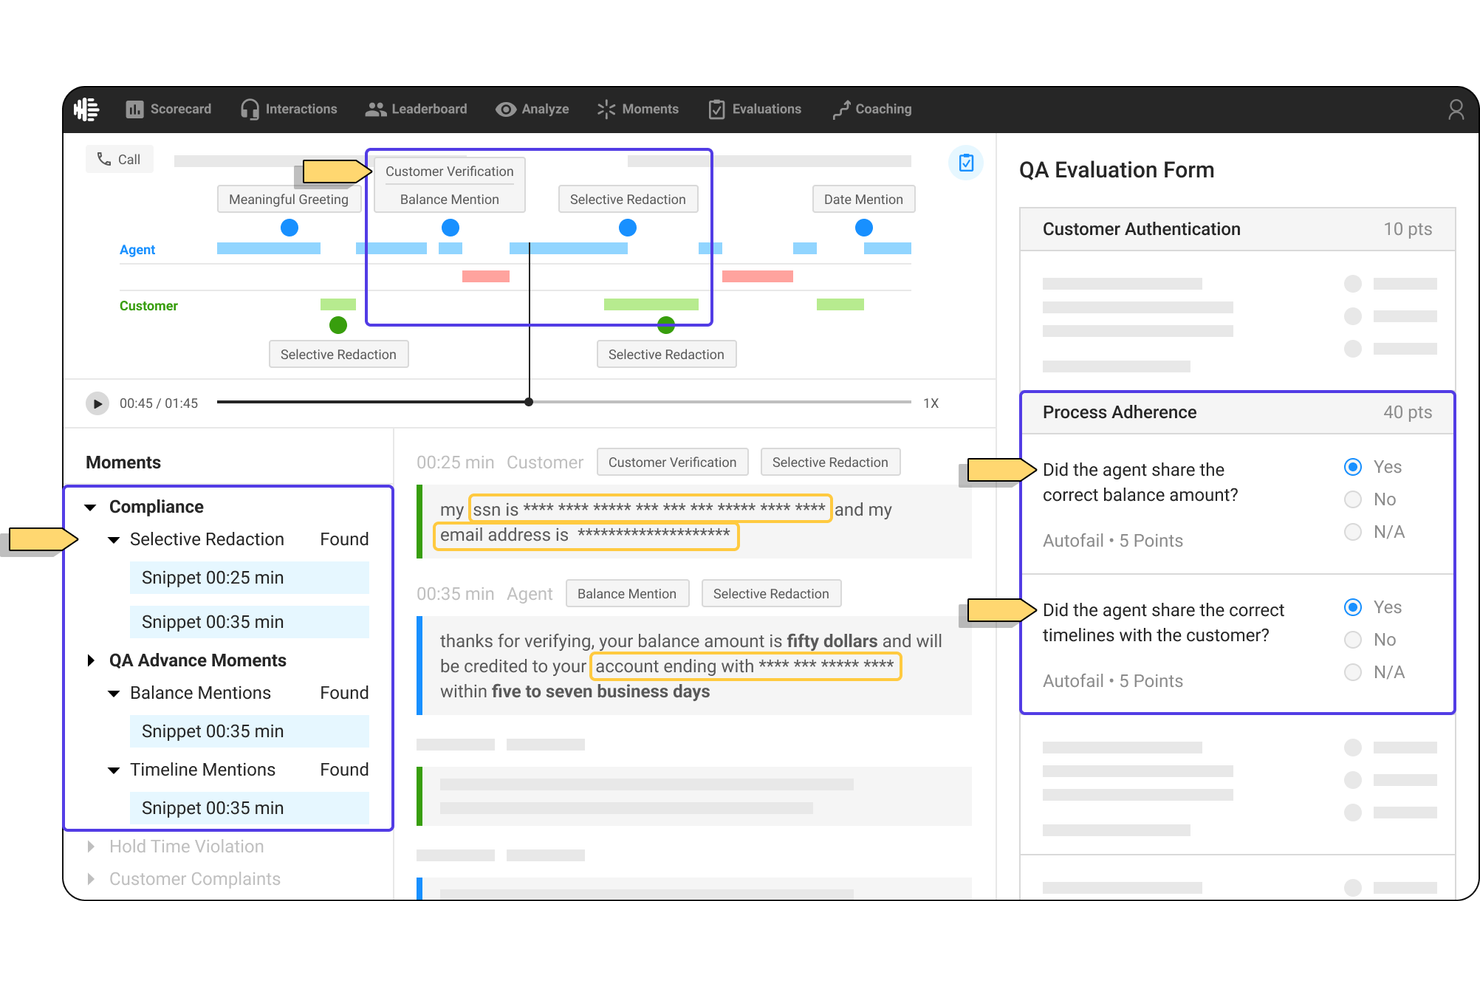1480x987 pixels.
Task: Select N/A for correct balance amount
Action: (x=1353, y=532)
